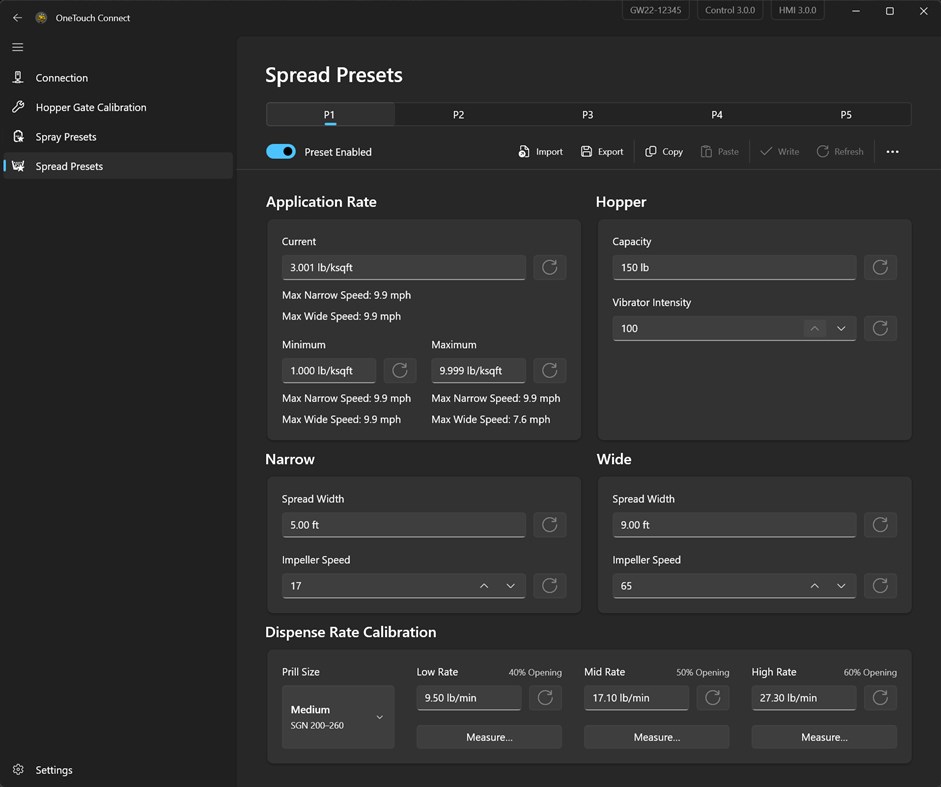Decrease Wide Impeller Speed with down arrow

click(x=841, y=586)
